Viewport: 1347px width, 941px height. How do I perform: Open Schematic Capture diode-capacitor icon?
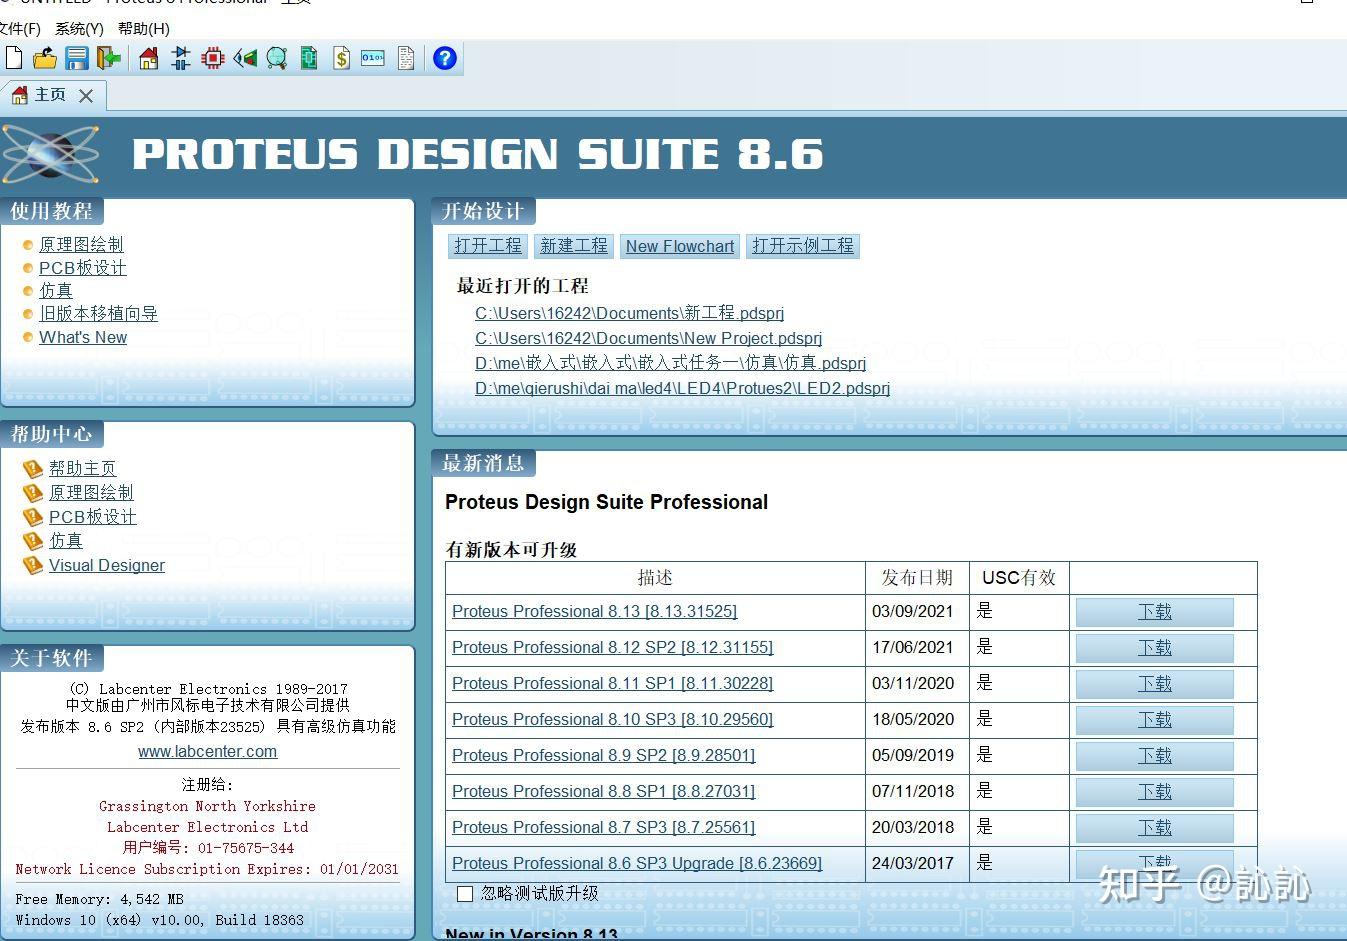point(181,58)
